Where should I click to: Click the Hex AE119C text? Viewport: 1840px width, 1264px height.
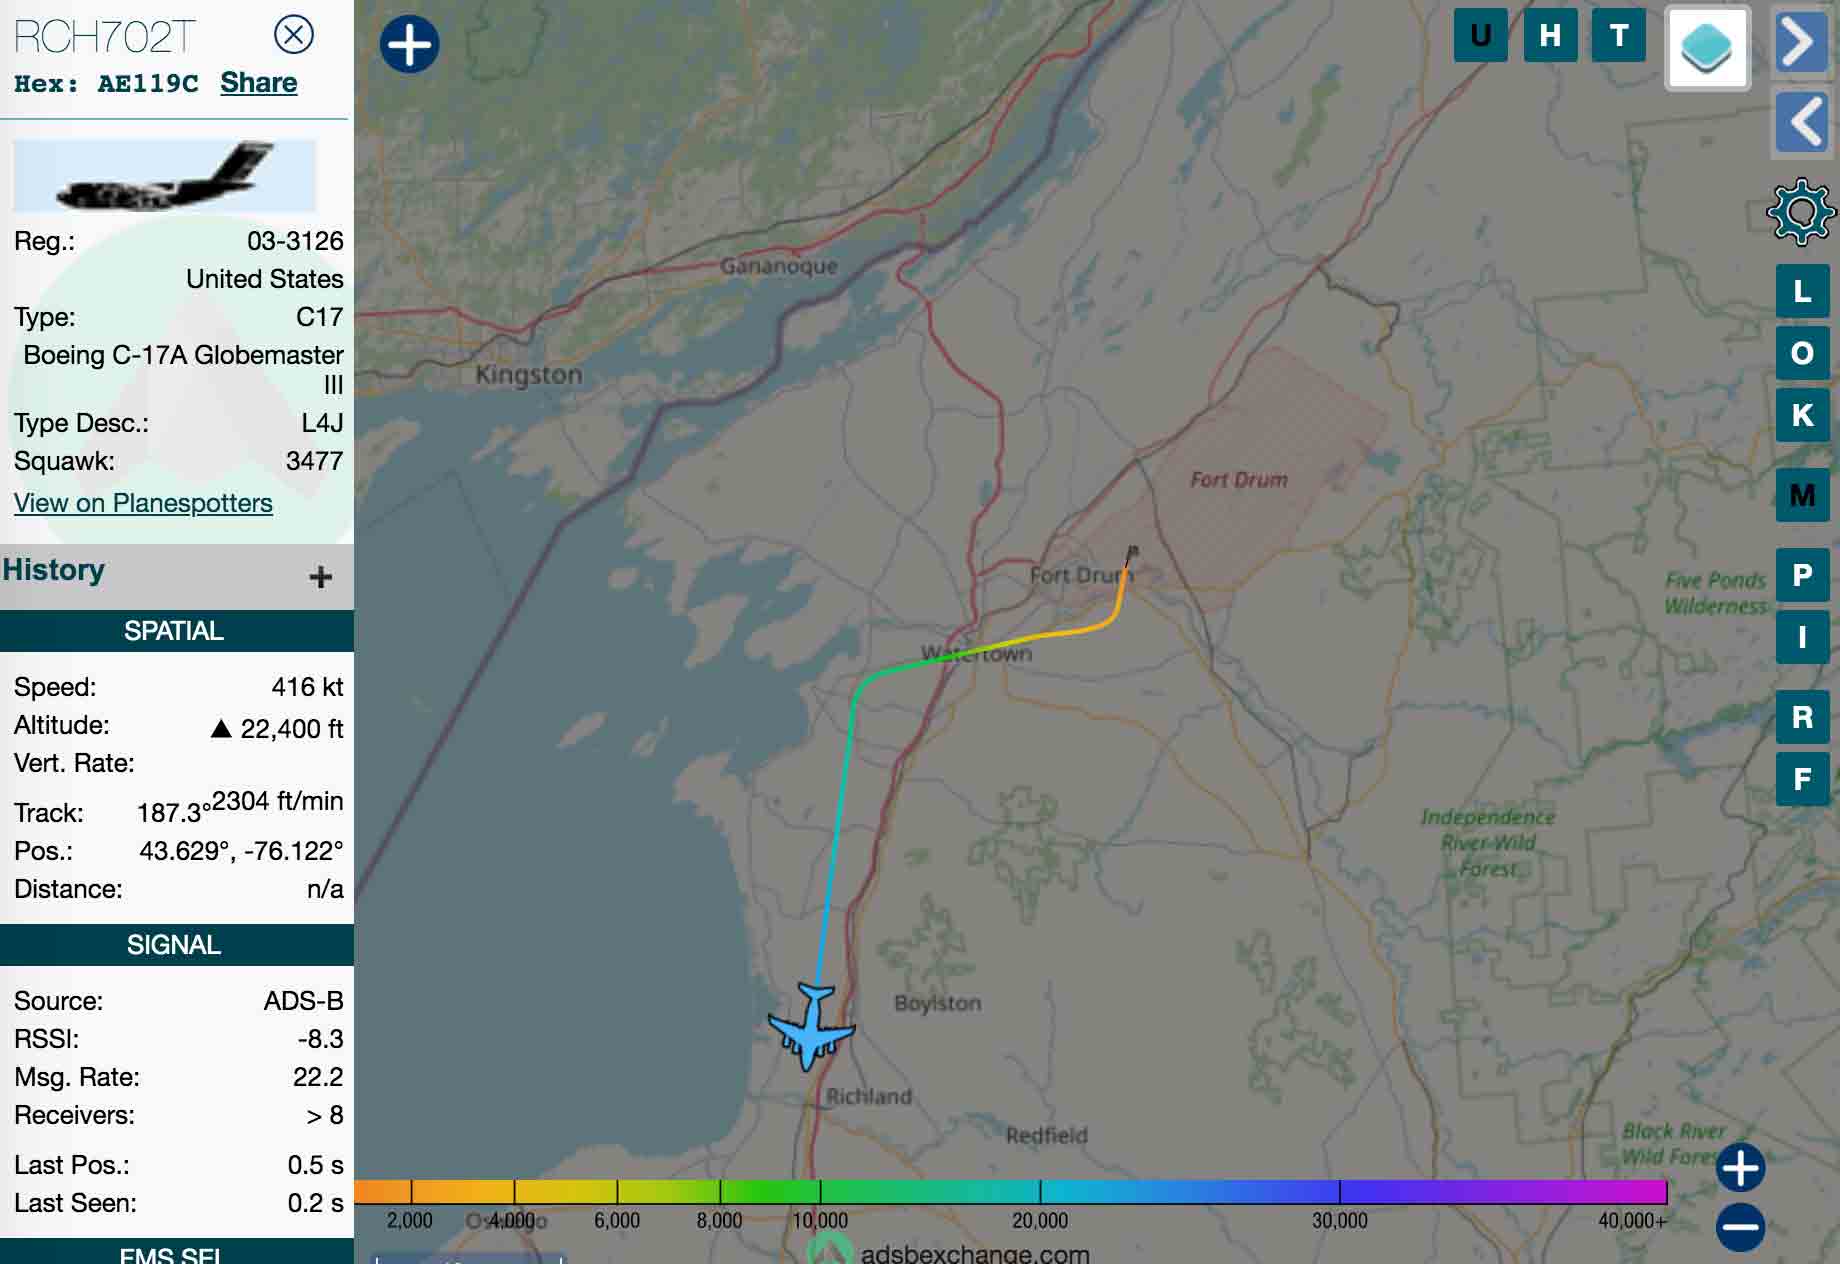[x=106, y=84]
